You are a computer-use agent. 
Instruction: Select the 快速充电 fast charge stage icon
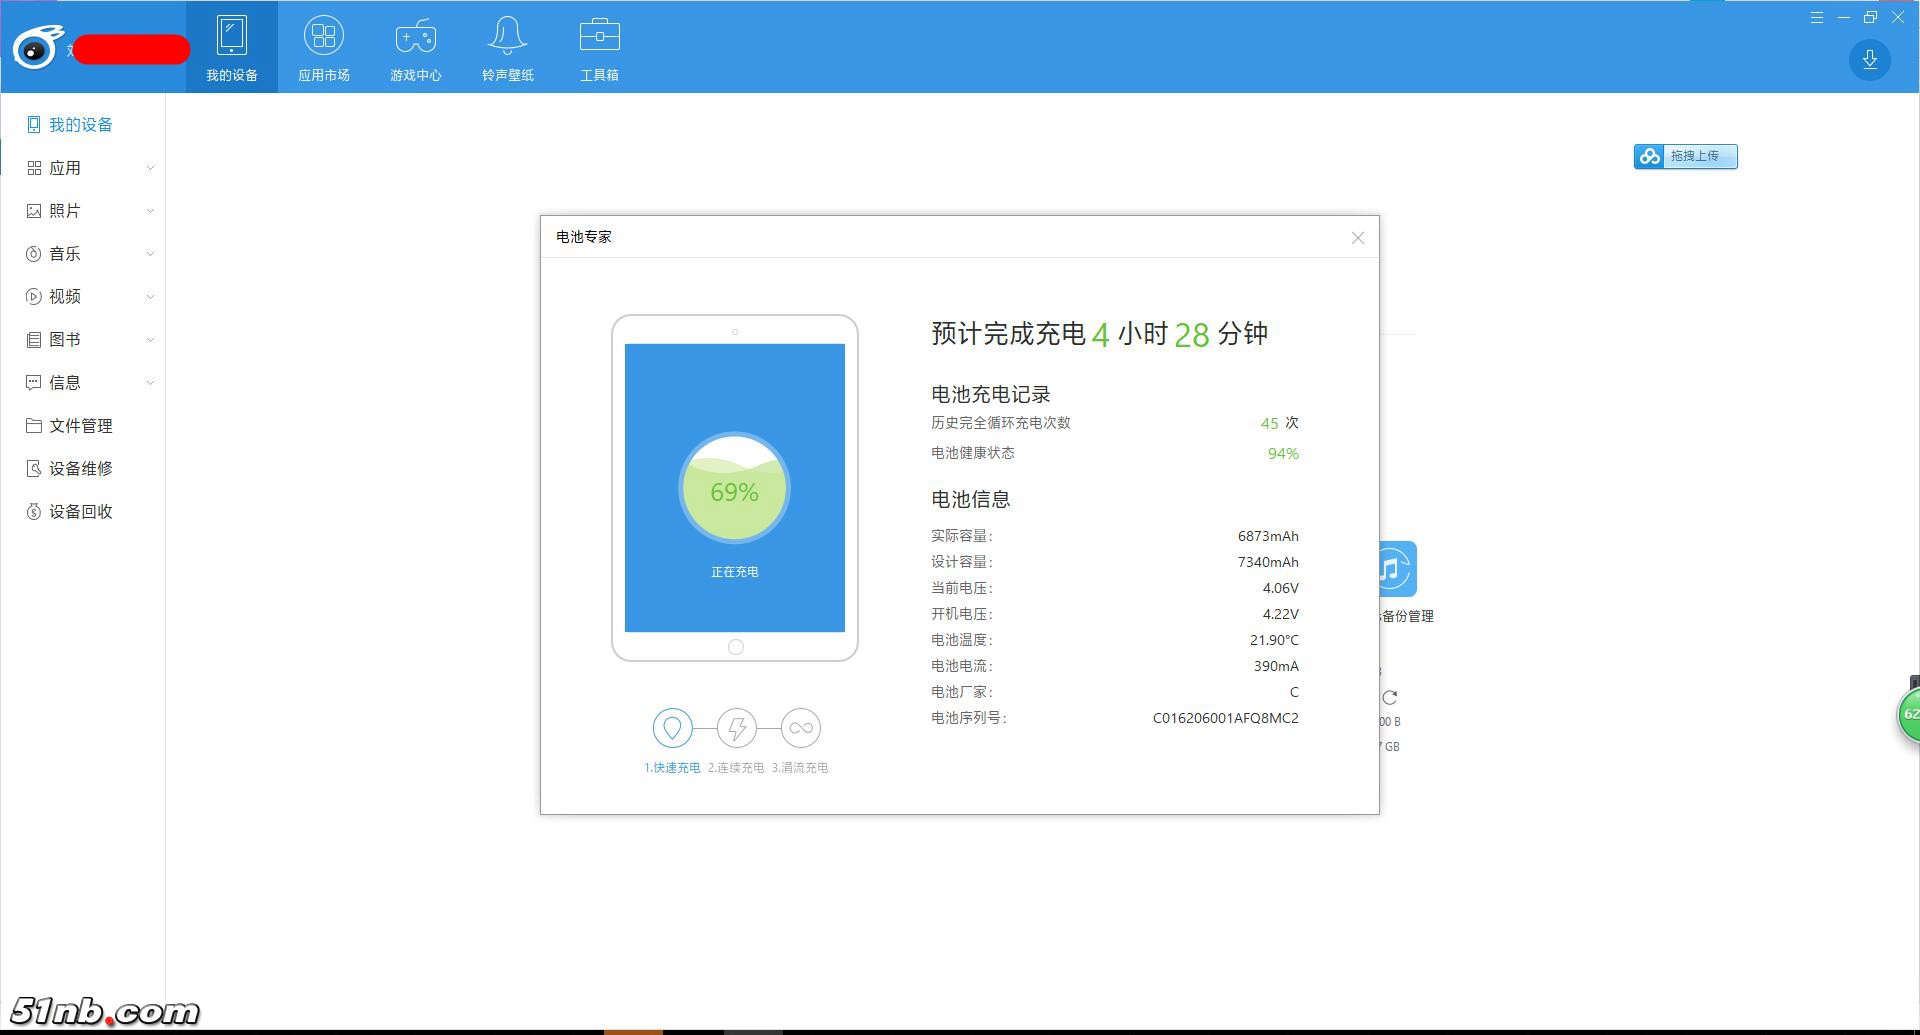pyautogui.click(x=672, y=728)
